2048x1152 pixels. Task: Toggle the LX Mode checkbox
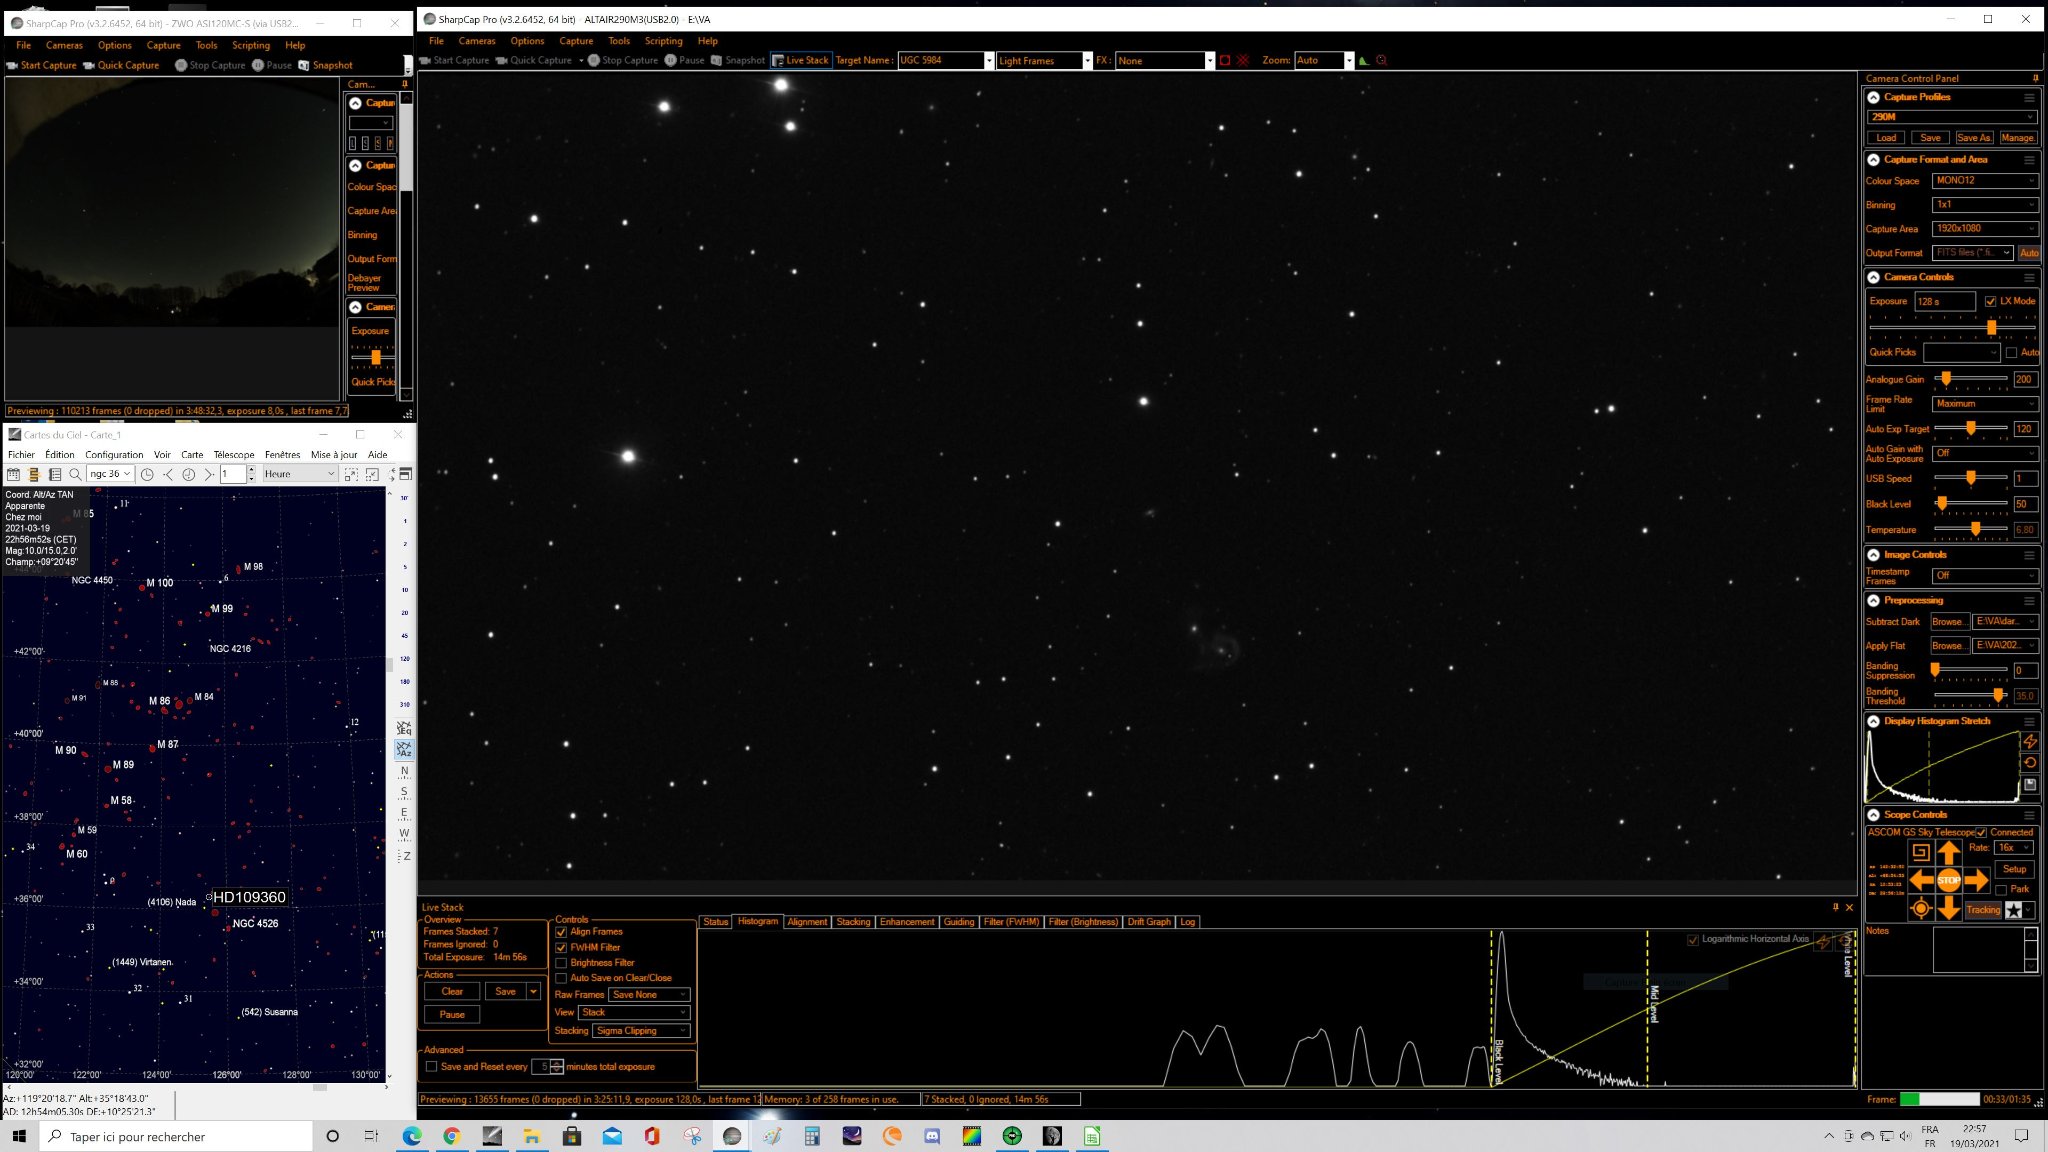click(x=1990, y=301)
